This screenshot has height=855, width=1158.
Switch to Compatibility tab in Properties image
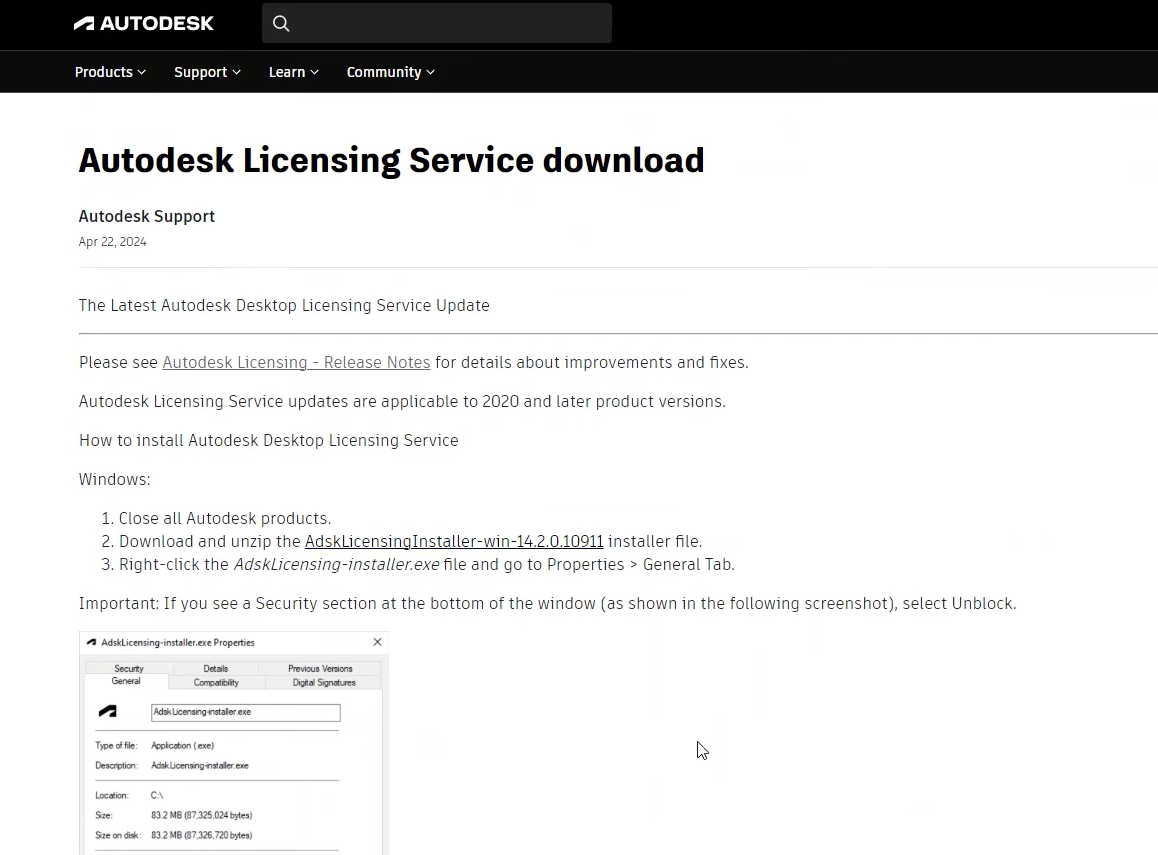(216, 682)
